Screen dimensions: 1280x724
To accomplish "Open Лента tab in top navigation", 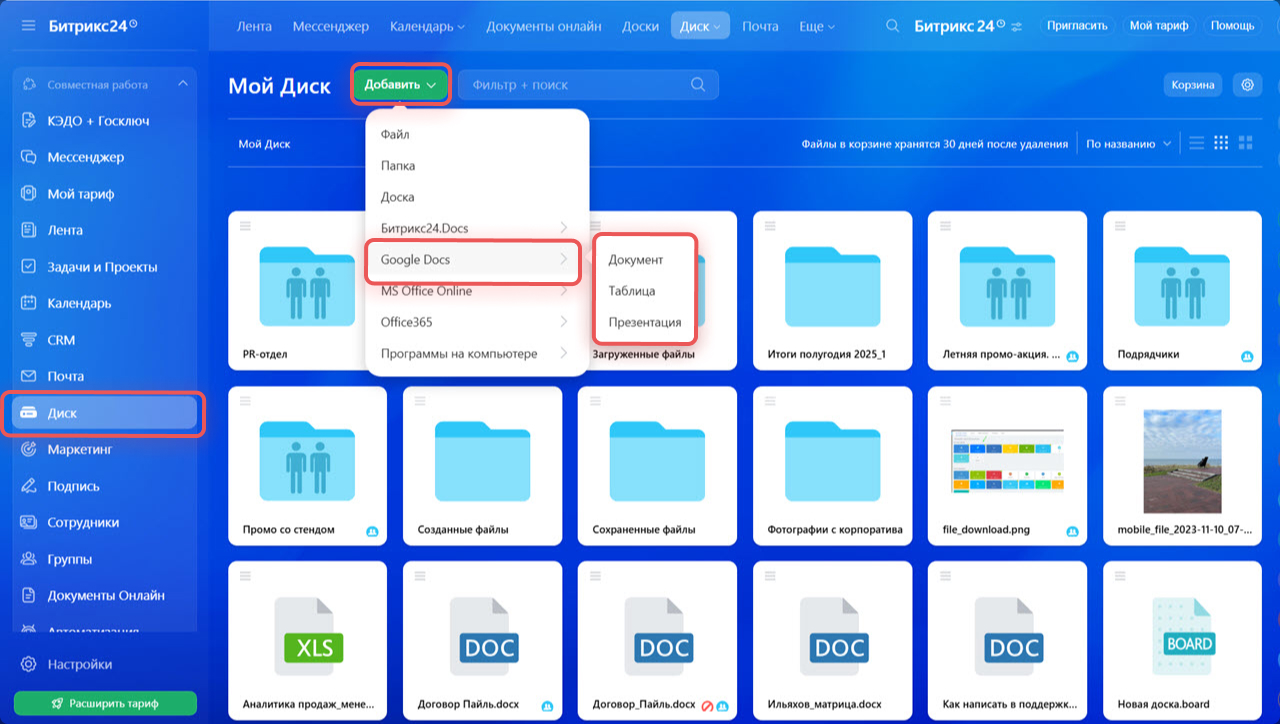I will [x=254, y=26].
